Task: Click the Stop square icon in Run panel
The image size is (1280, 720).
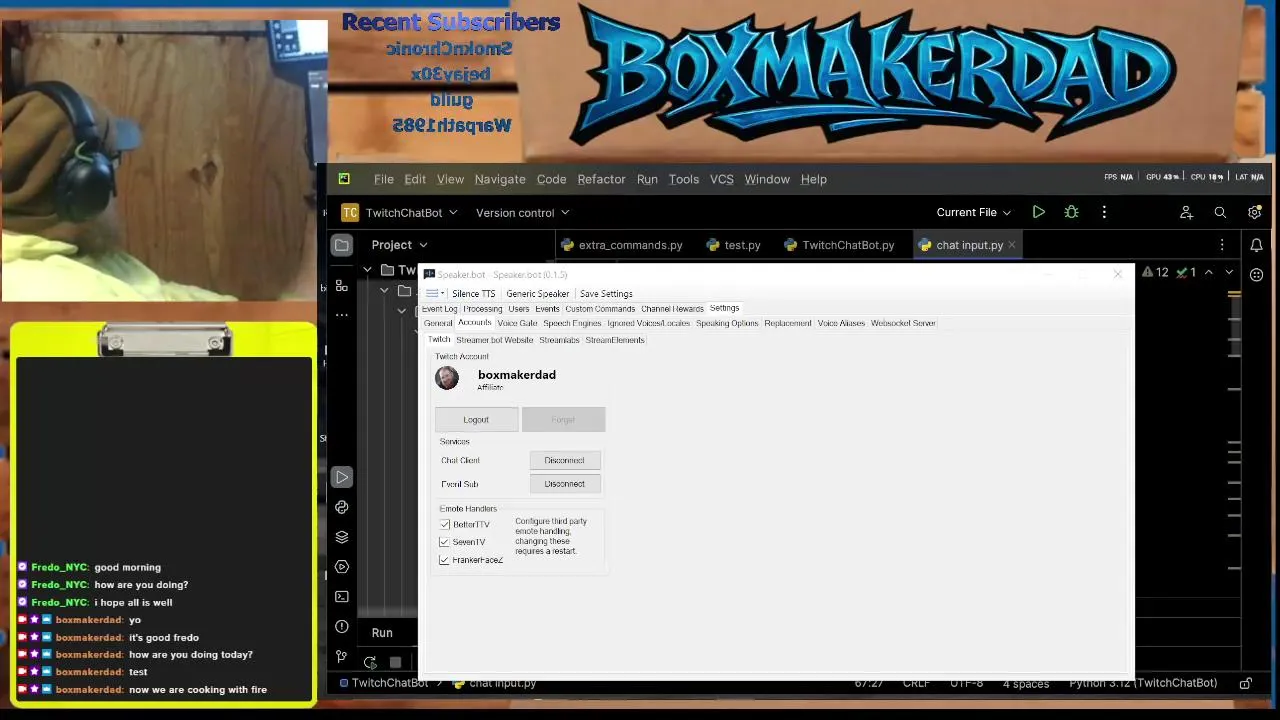Action: [396, 662]
